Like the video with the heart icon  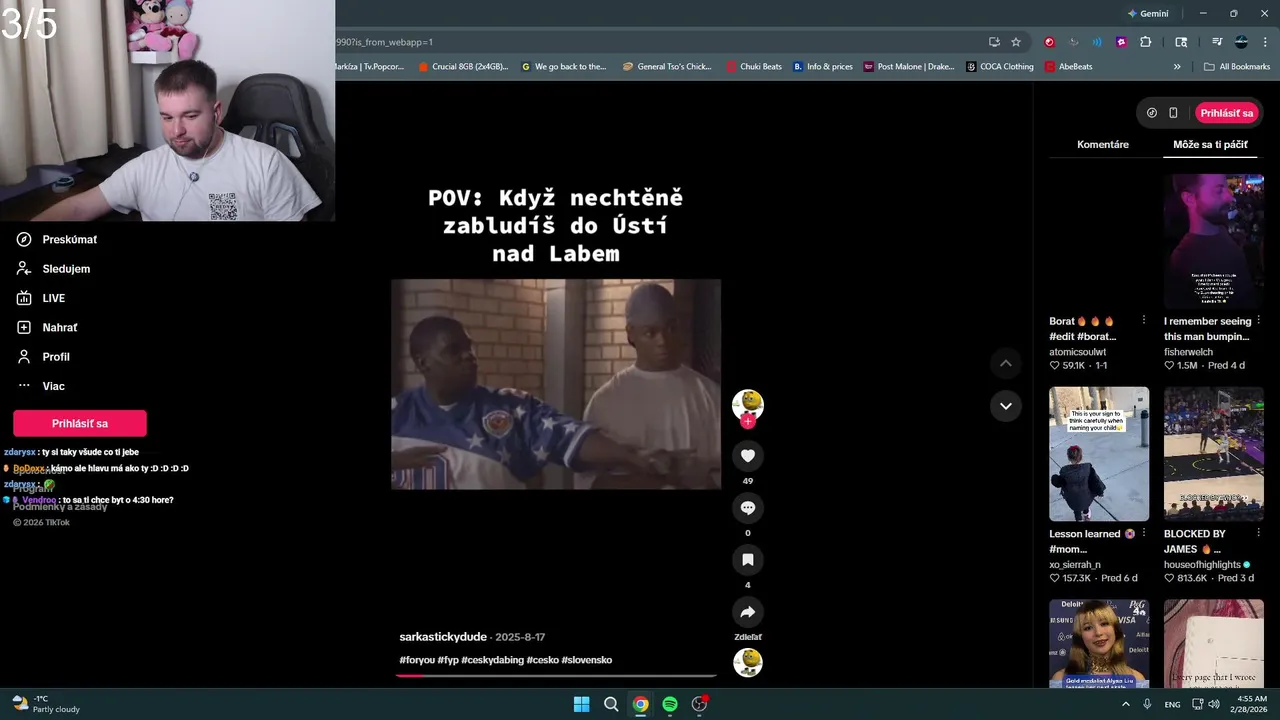[747, 456]
